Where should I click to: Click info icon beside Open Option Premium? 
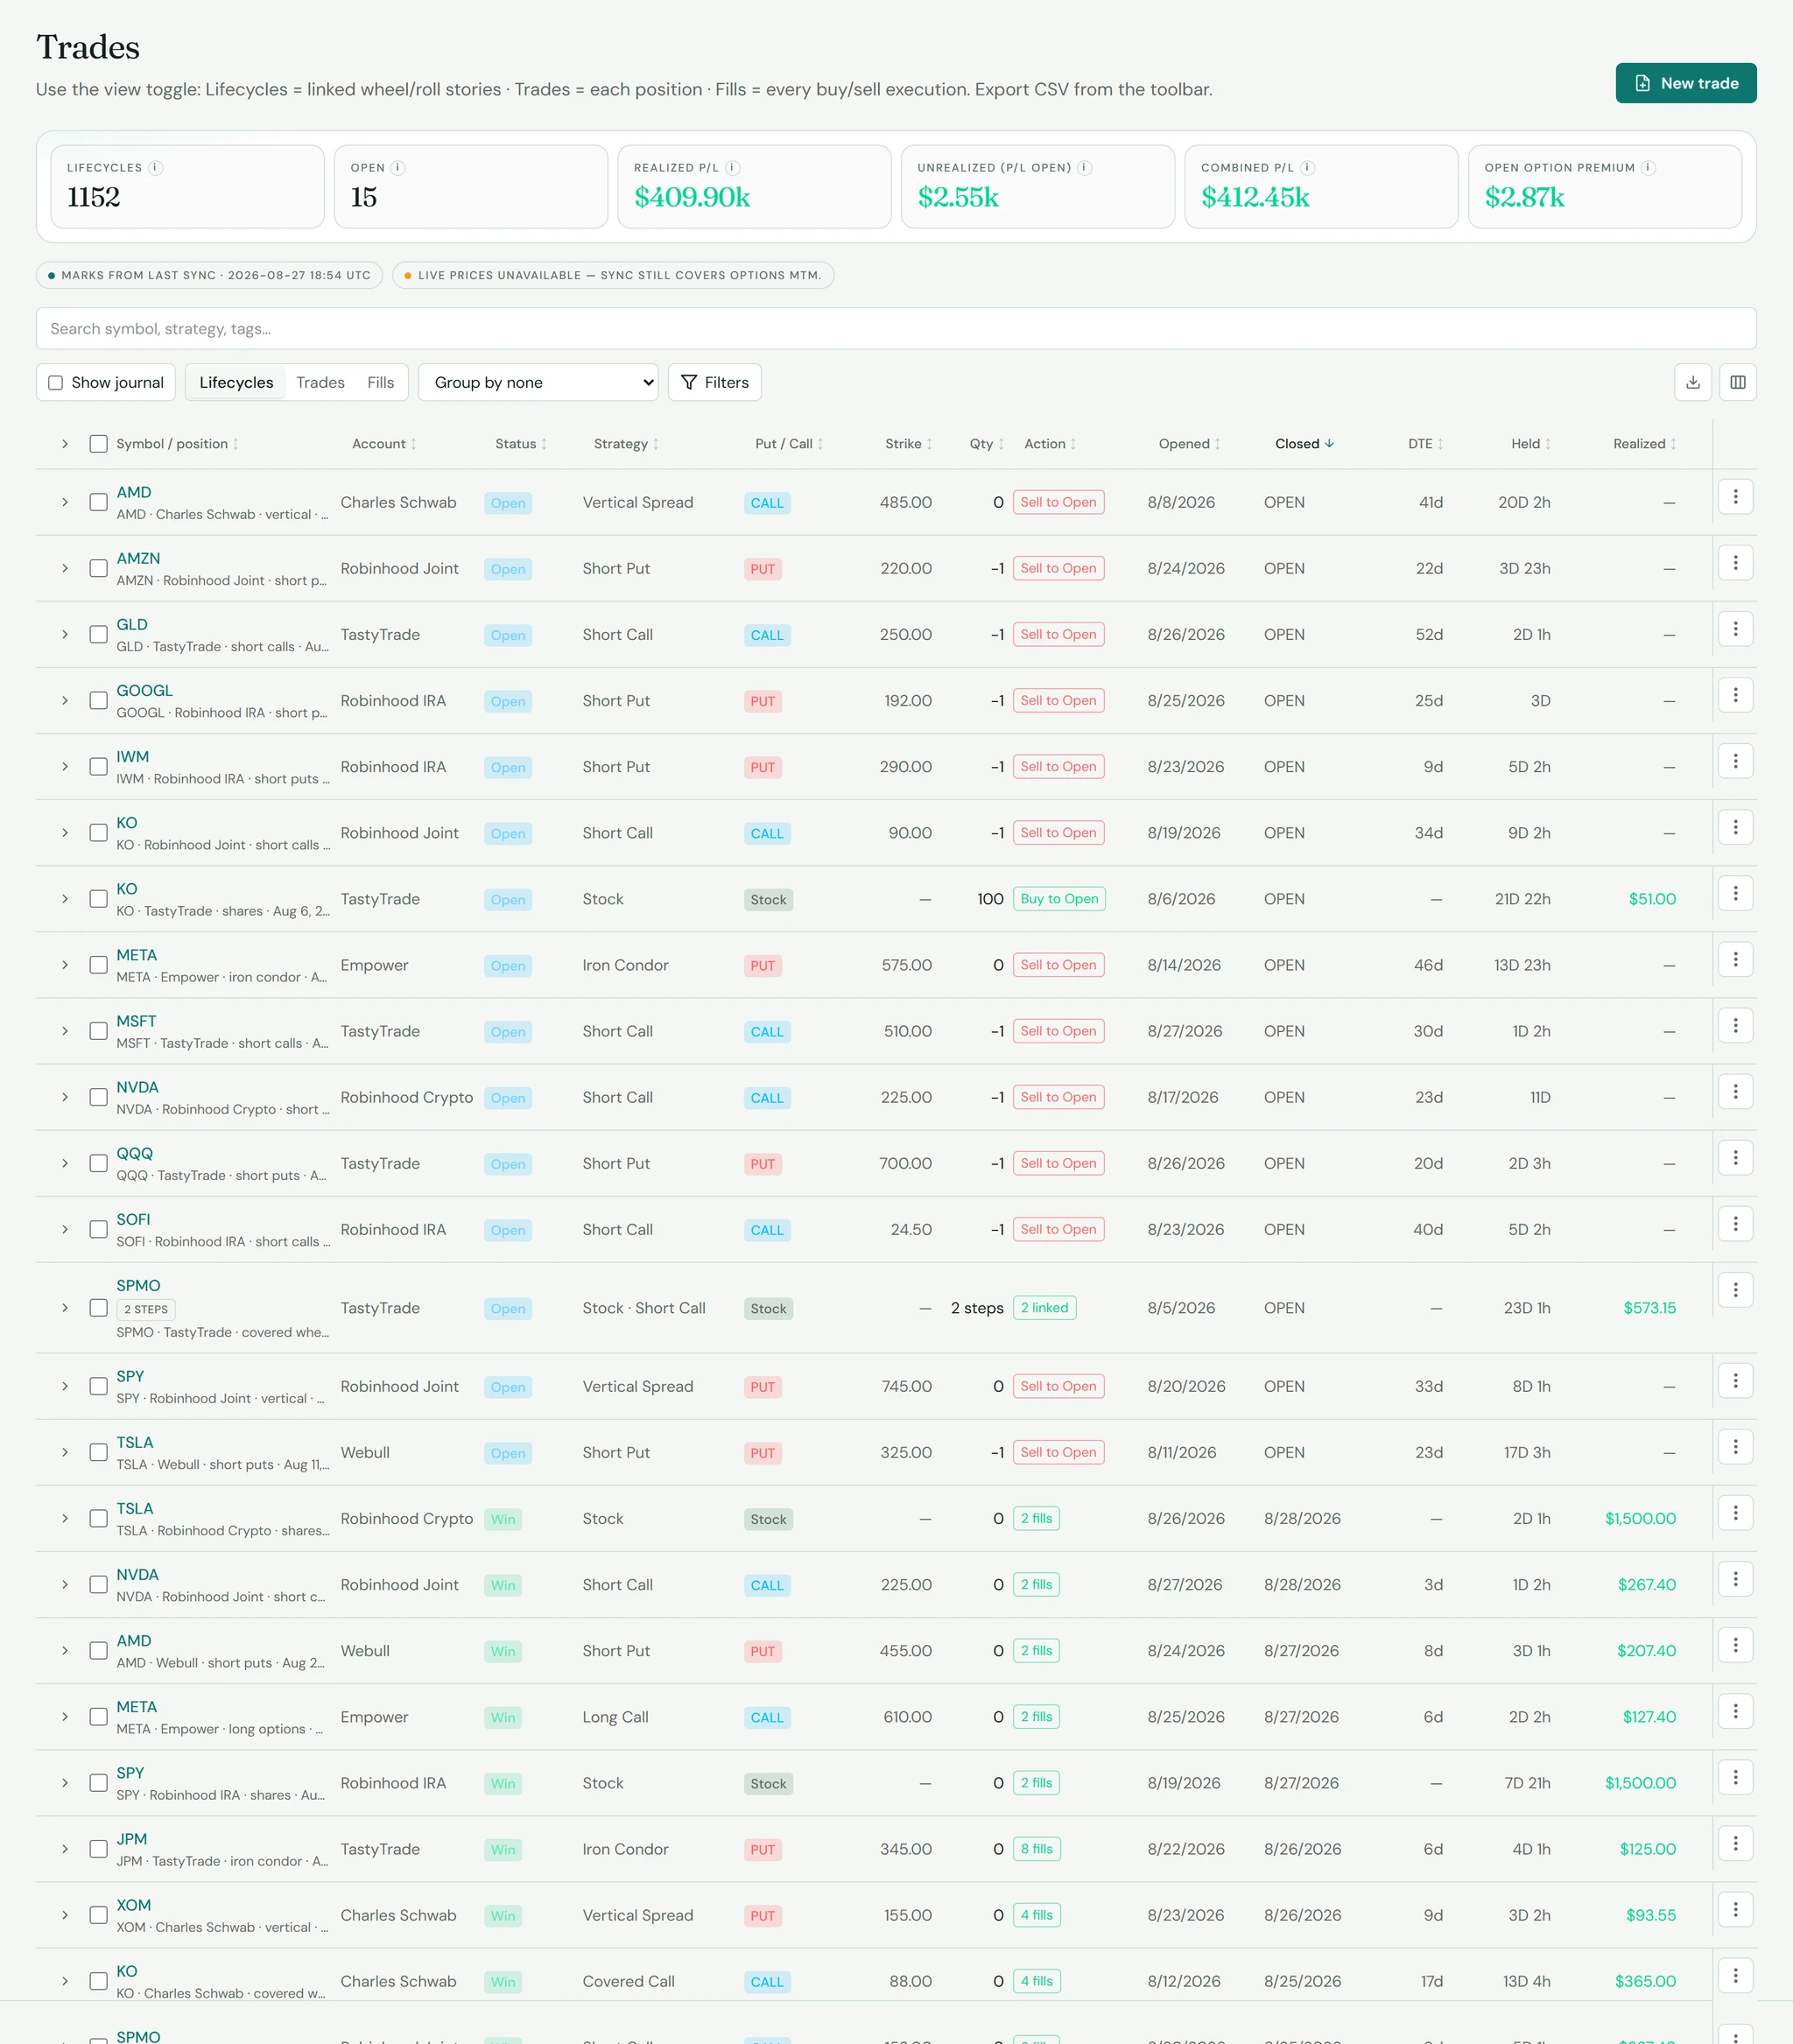pyautogui.click(x=1649, y=168)
